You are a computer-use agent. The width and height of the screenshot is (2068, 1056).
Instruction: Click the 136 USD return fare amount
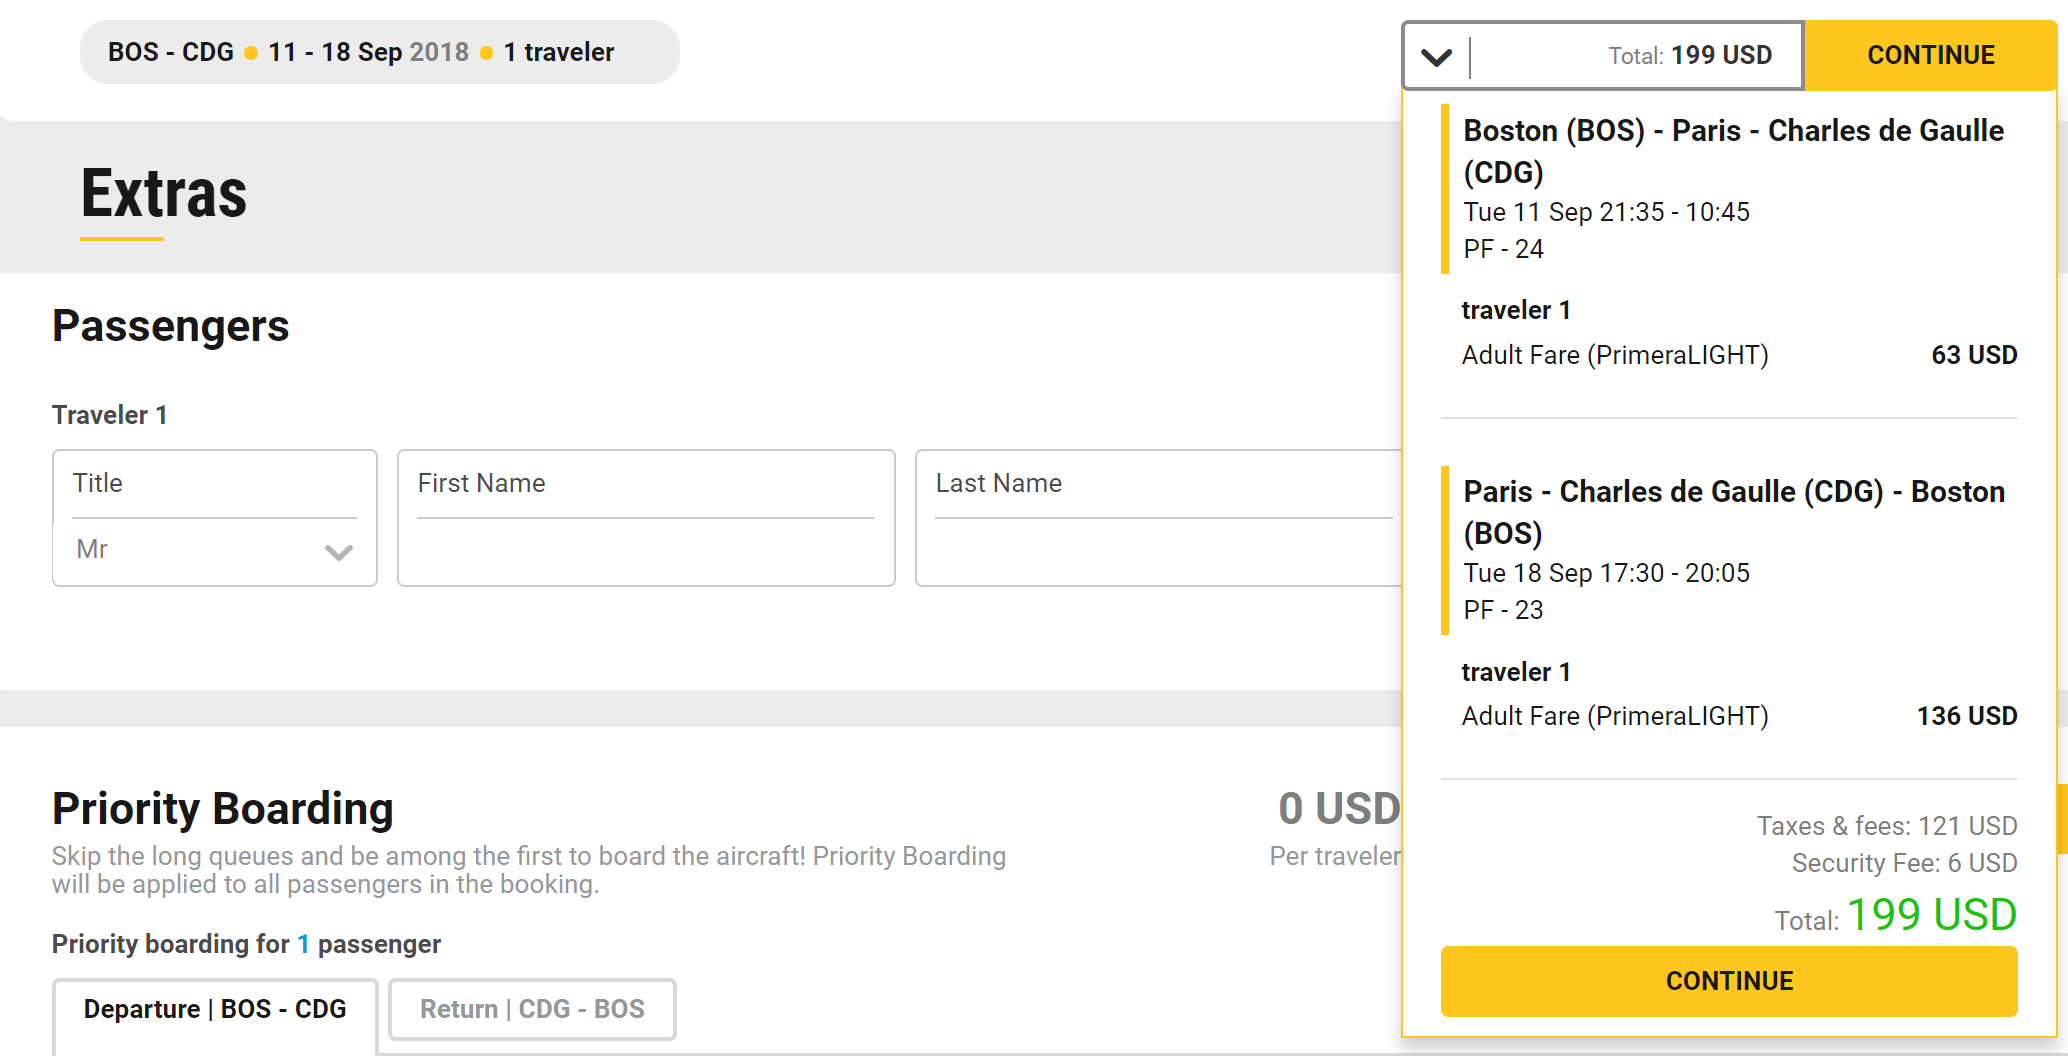(1966, 716)
